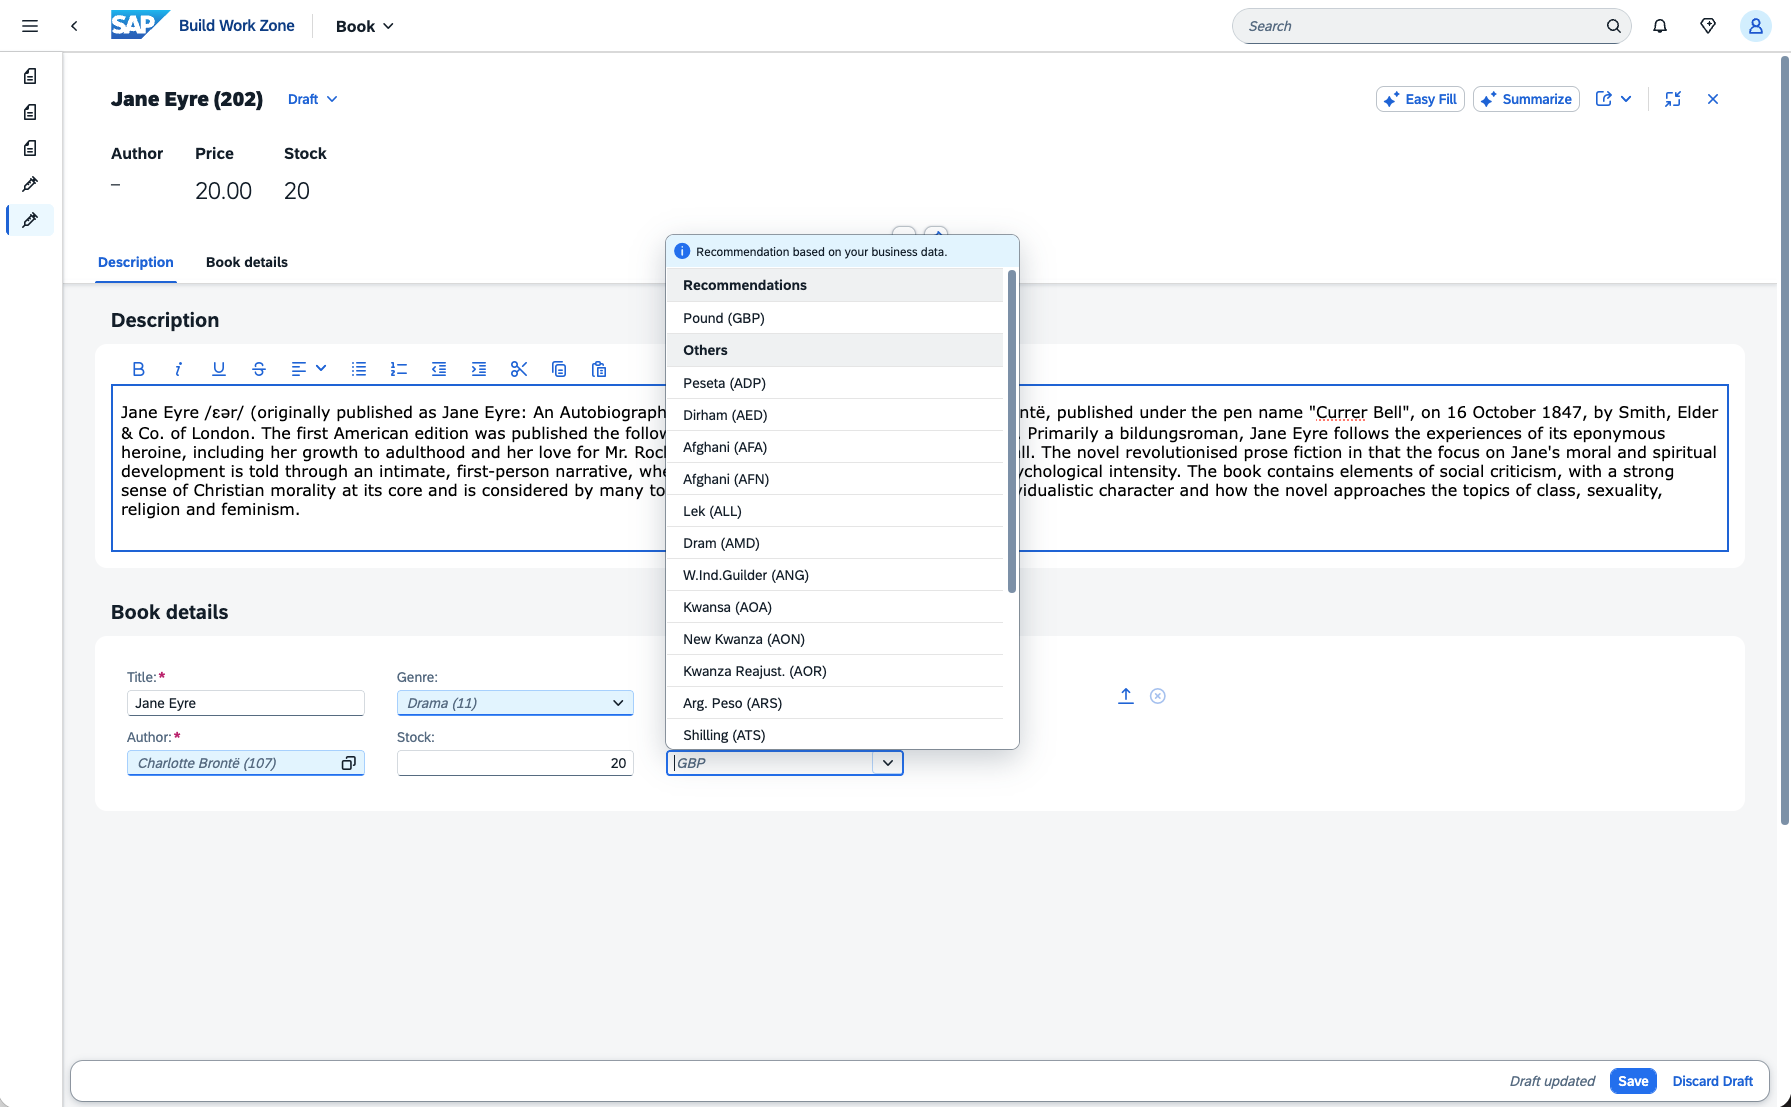The image size is (1791, 1107).
Task: Cut selection with scissors icon
Action: point(519,369)
